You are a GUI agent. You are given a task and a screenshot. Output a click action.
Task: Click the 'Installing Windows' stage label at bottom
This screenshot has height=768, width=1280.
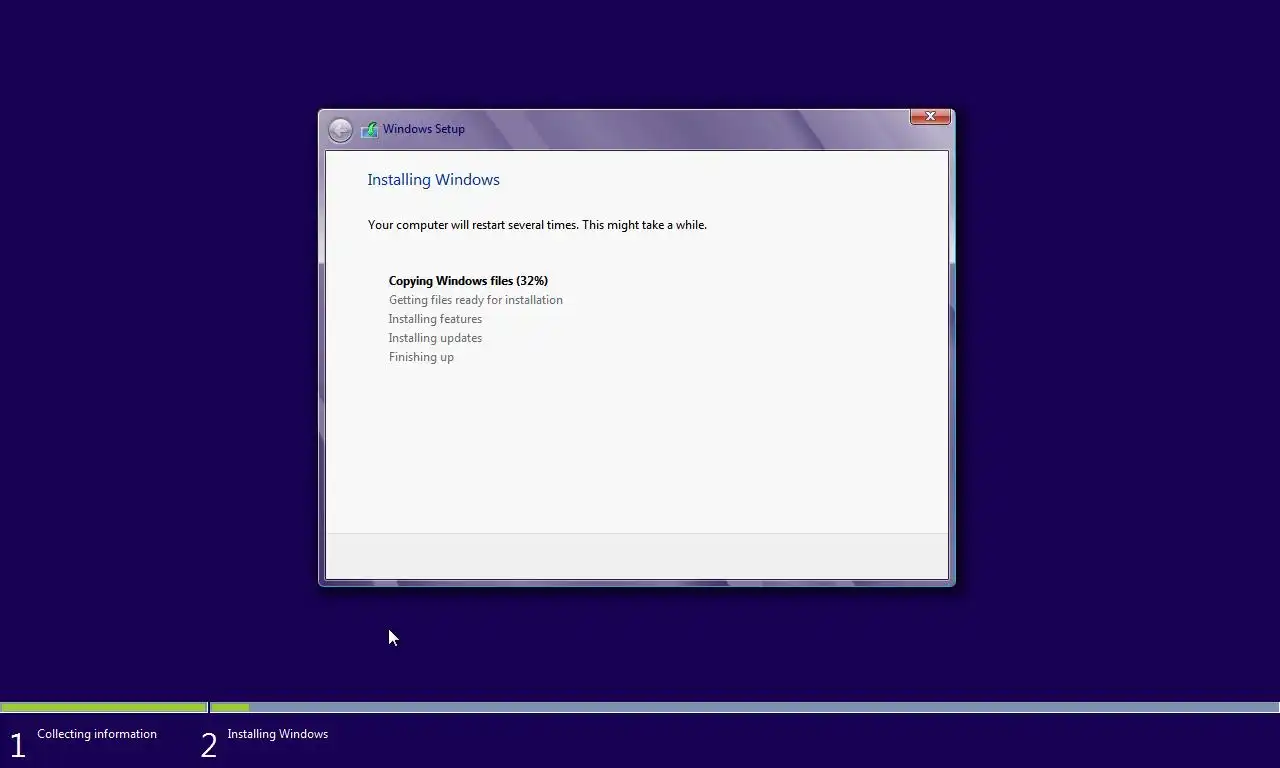pos(277,734)
